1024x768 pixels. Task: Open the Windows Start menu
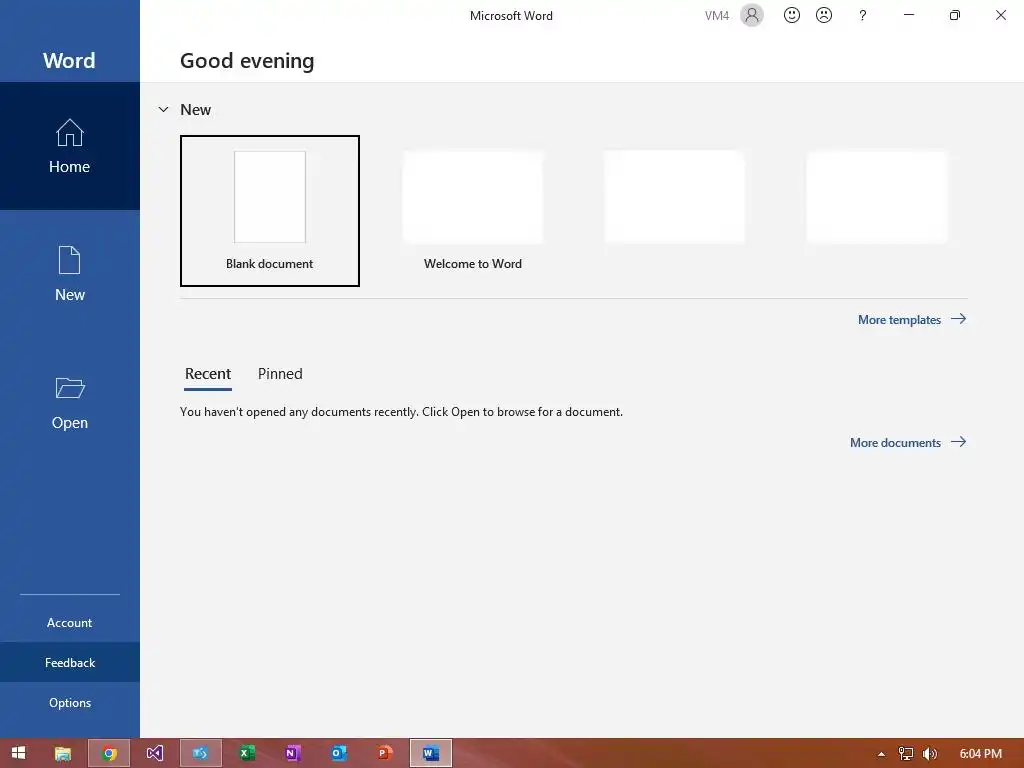(x=19, y=753)
